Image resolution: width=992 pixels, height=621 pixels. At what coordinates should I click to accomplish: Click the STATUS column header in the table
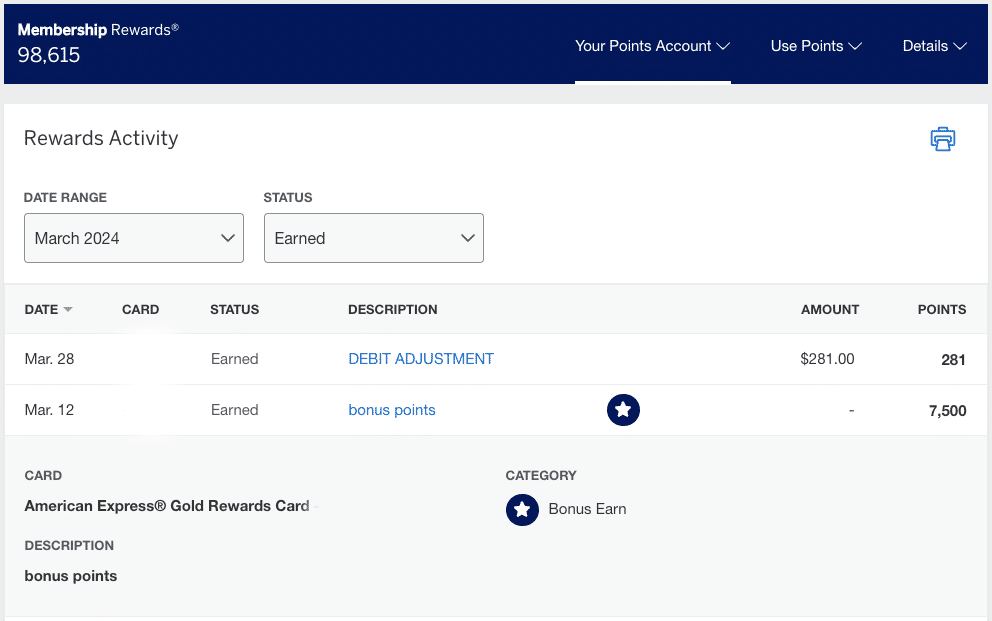click(x=234, y=310)
